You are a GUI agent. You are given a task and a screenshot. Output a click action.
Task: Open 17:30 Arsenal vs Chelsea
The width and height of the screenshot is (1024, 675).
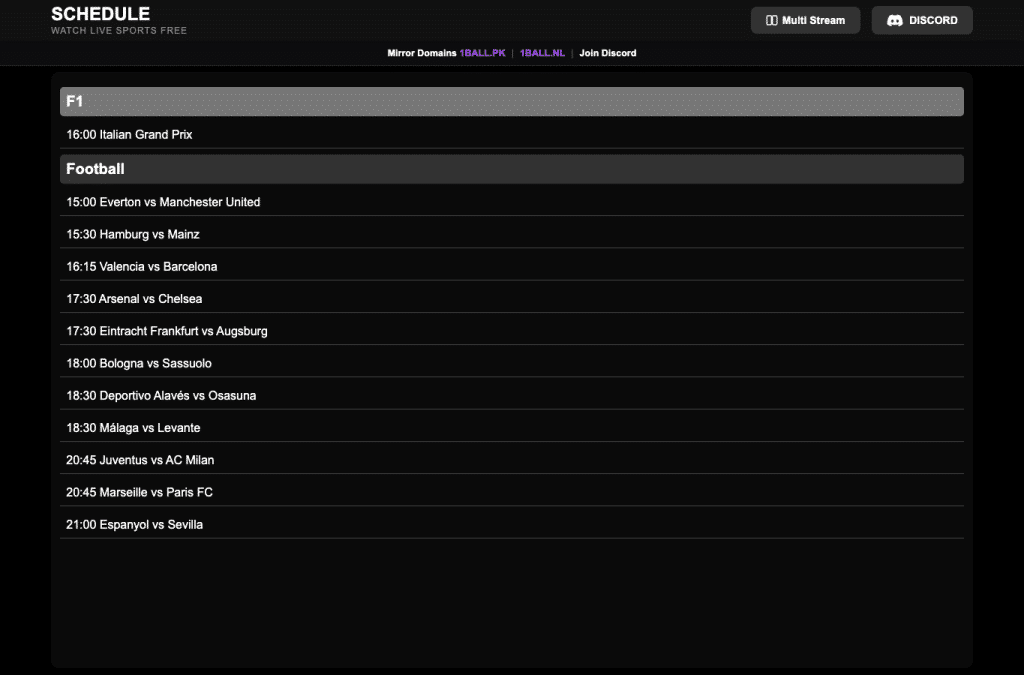(x=512, y=298)
